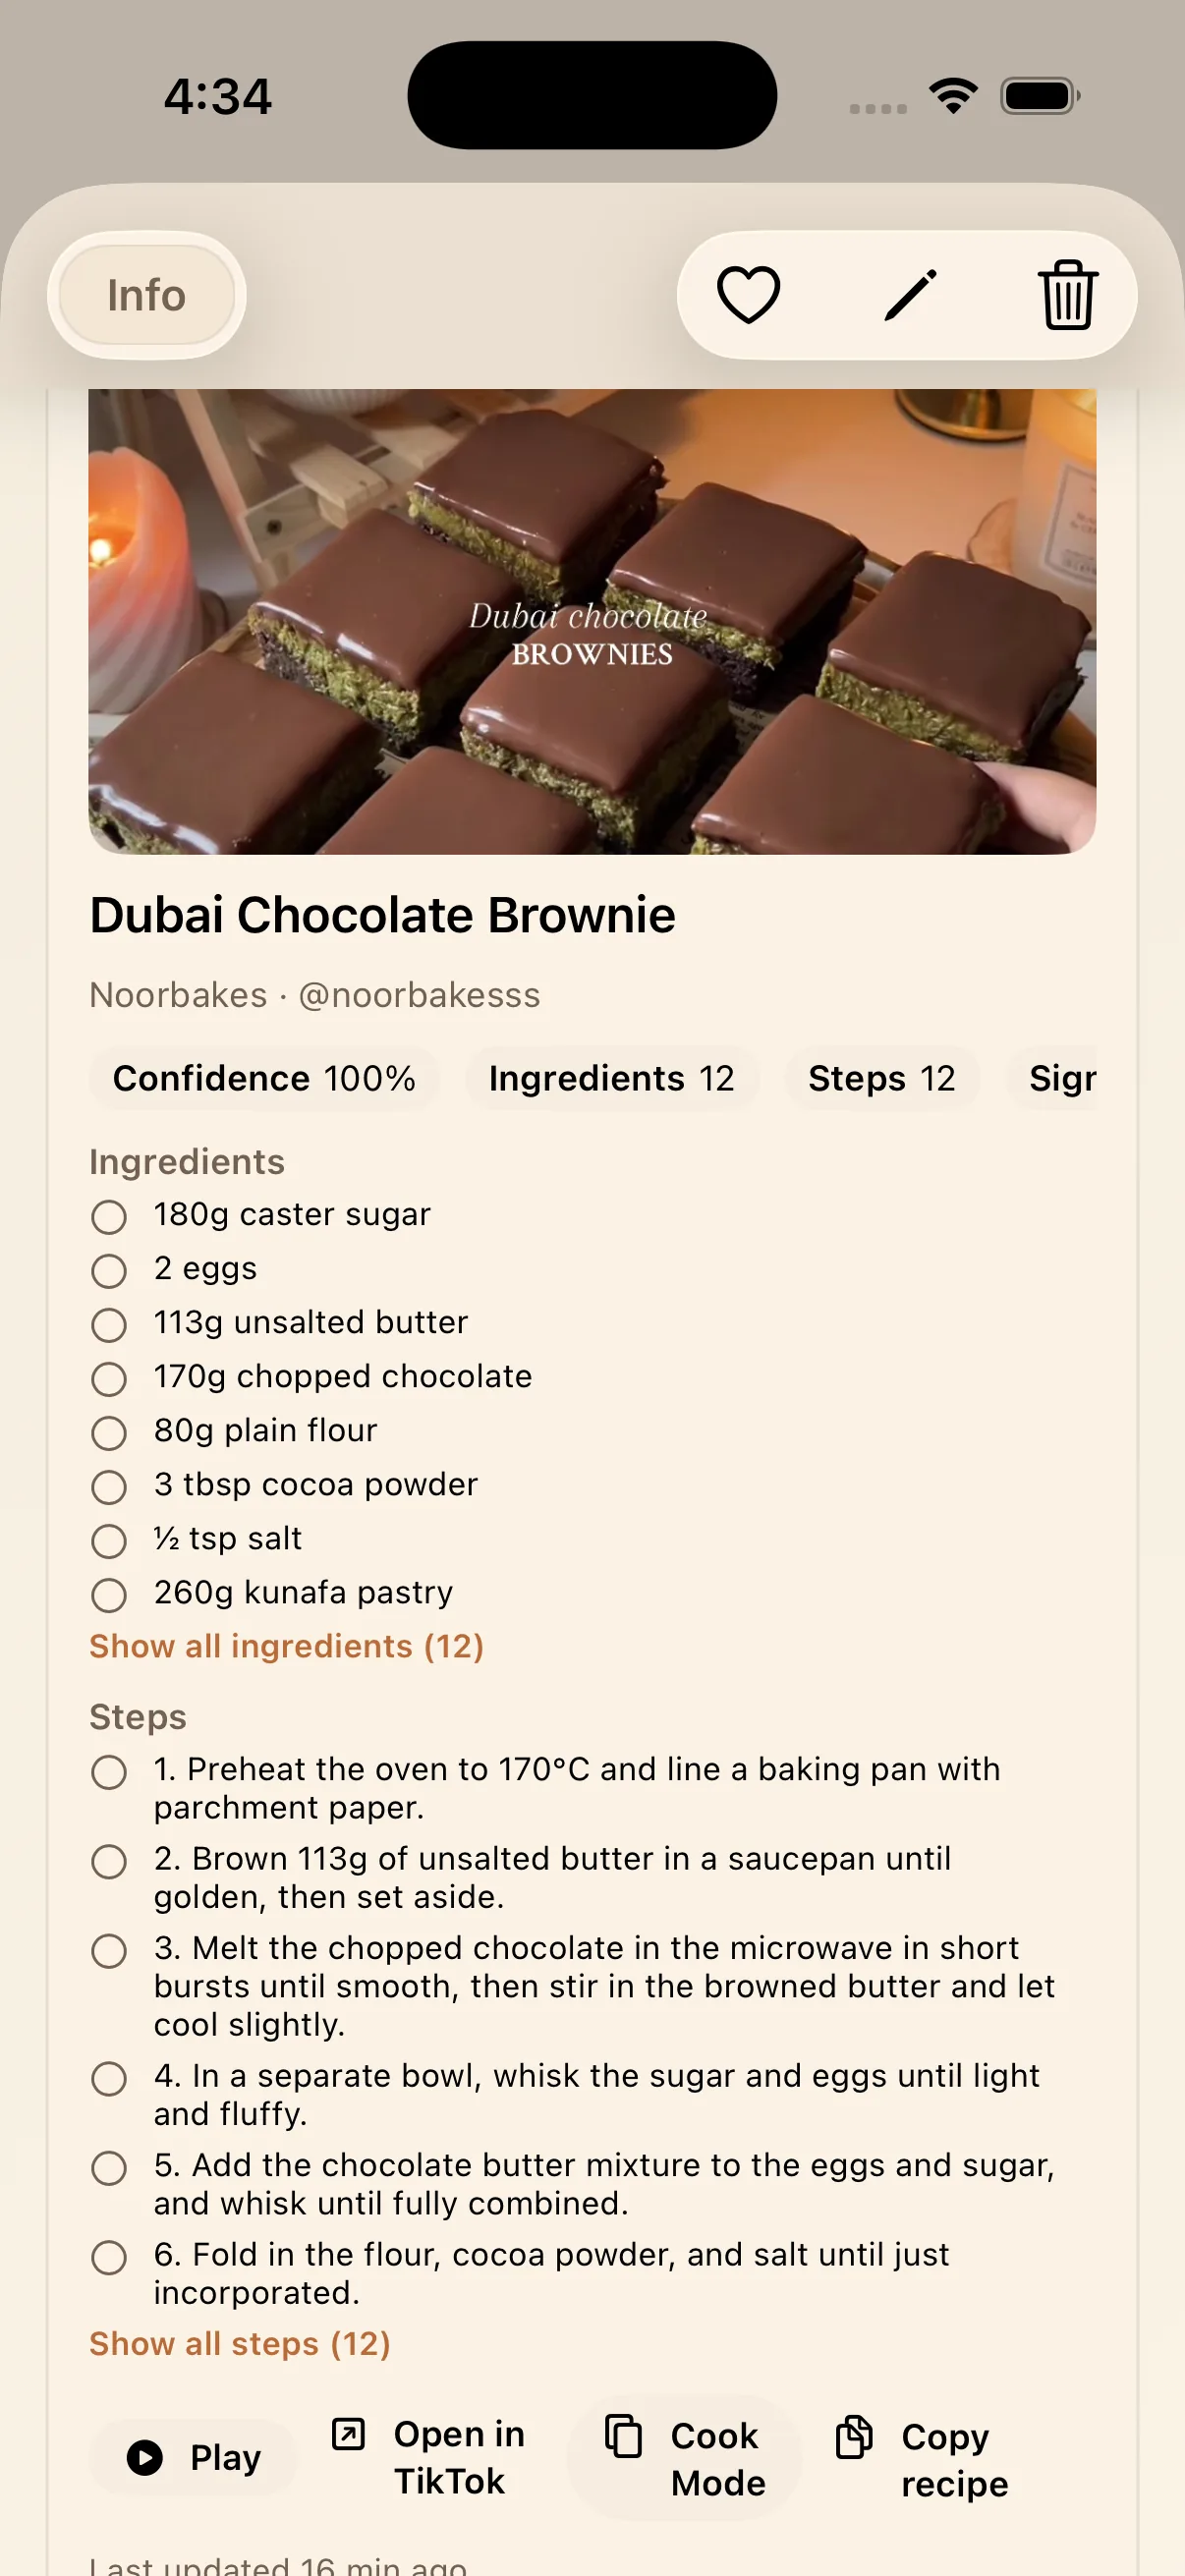1185x2576 pixels.
Task: Select the Steps 12 chip
Action: tap(882, 1078)
